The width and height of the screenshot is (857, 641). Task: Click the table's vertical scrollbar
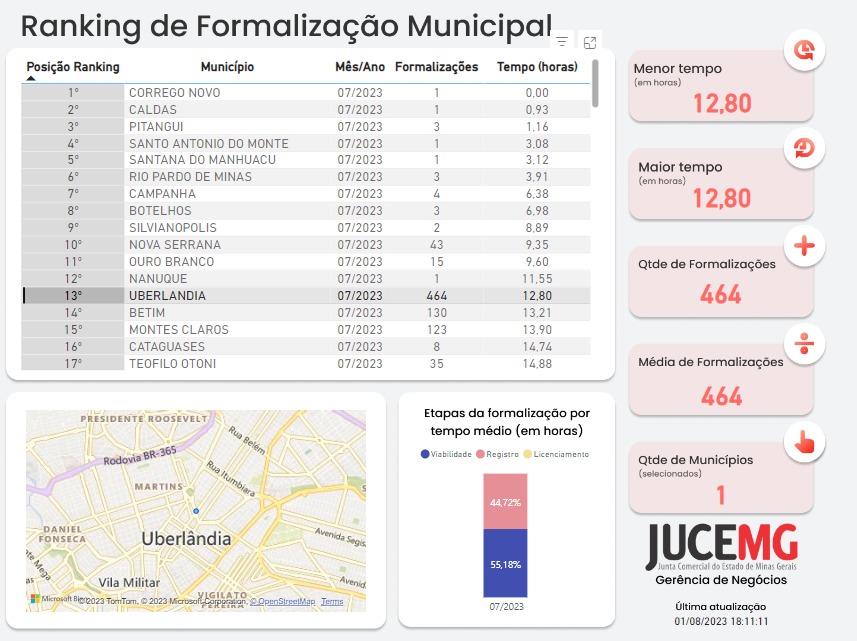(595, 84)
